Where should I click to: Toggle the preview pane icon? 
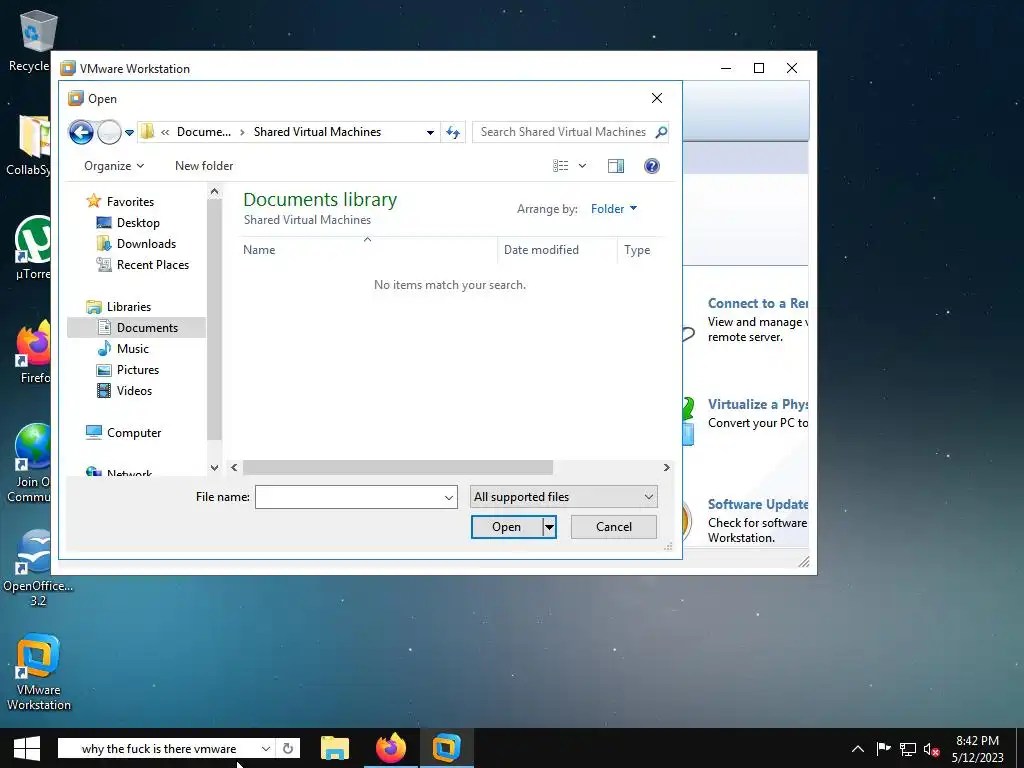pyautogui.click(x=616, y=166)
